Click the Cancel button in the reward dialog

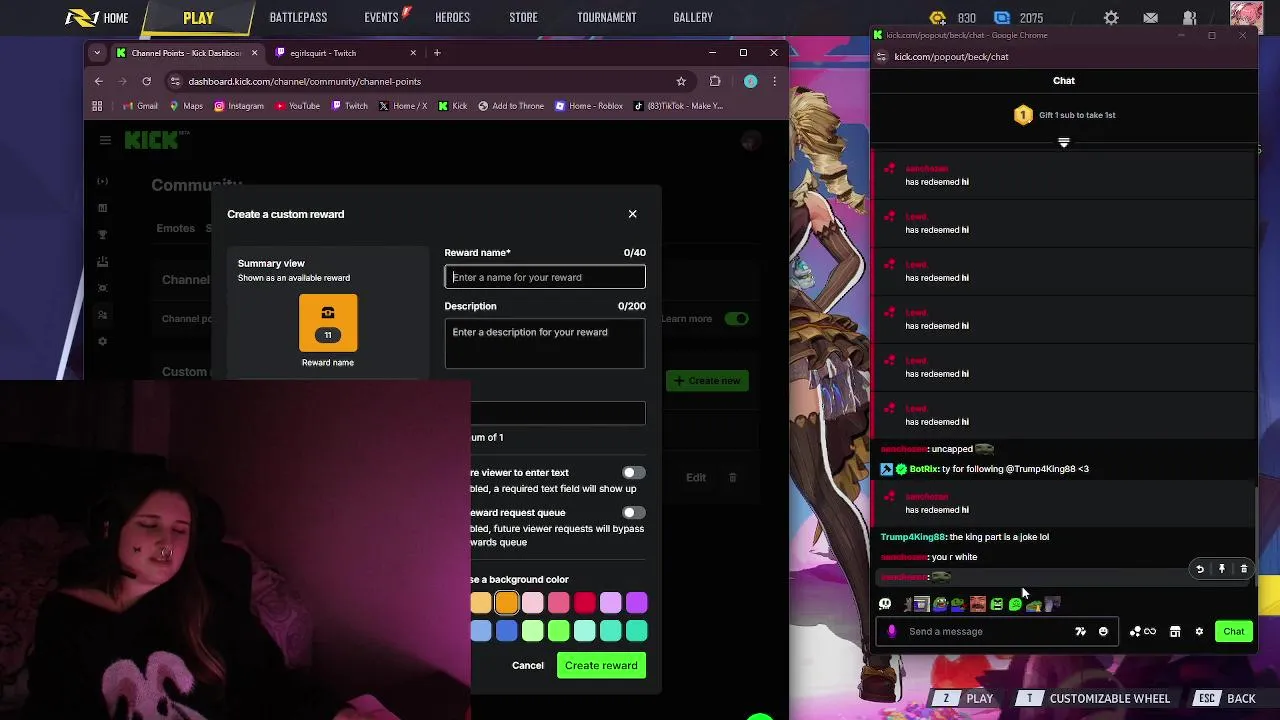click(x=528, y=666)
